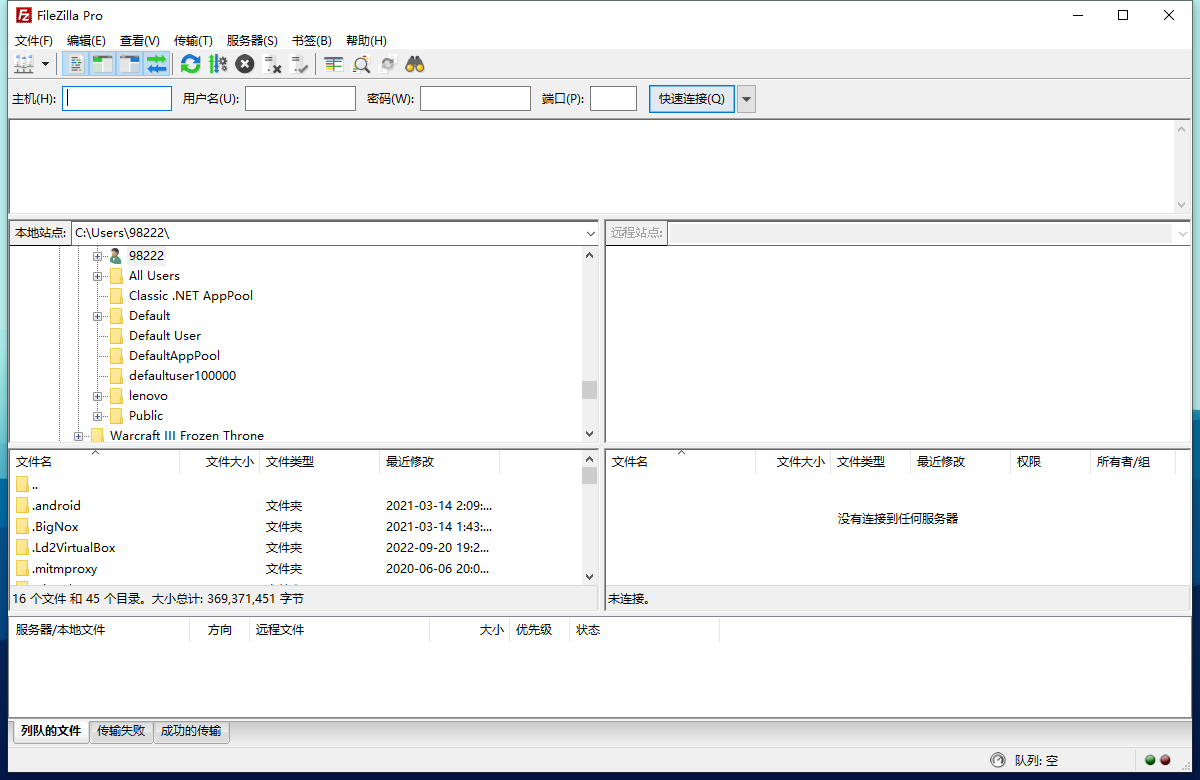Viewport: 1200px width, 780px height.
Task: Cancel current operation with the X icon
Action: 244,64
